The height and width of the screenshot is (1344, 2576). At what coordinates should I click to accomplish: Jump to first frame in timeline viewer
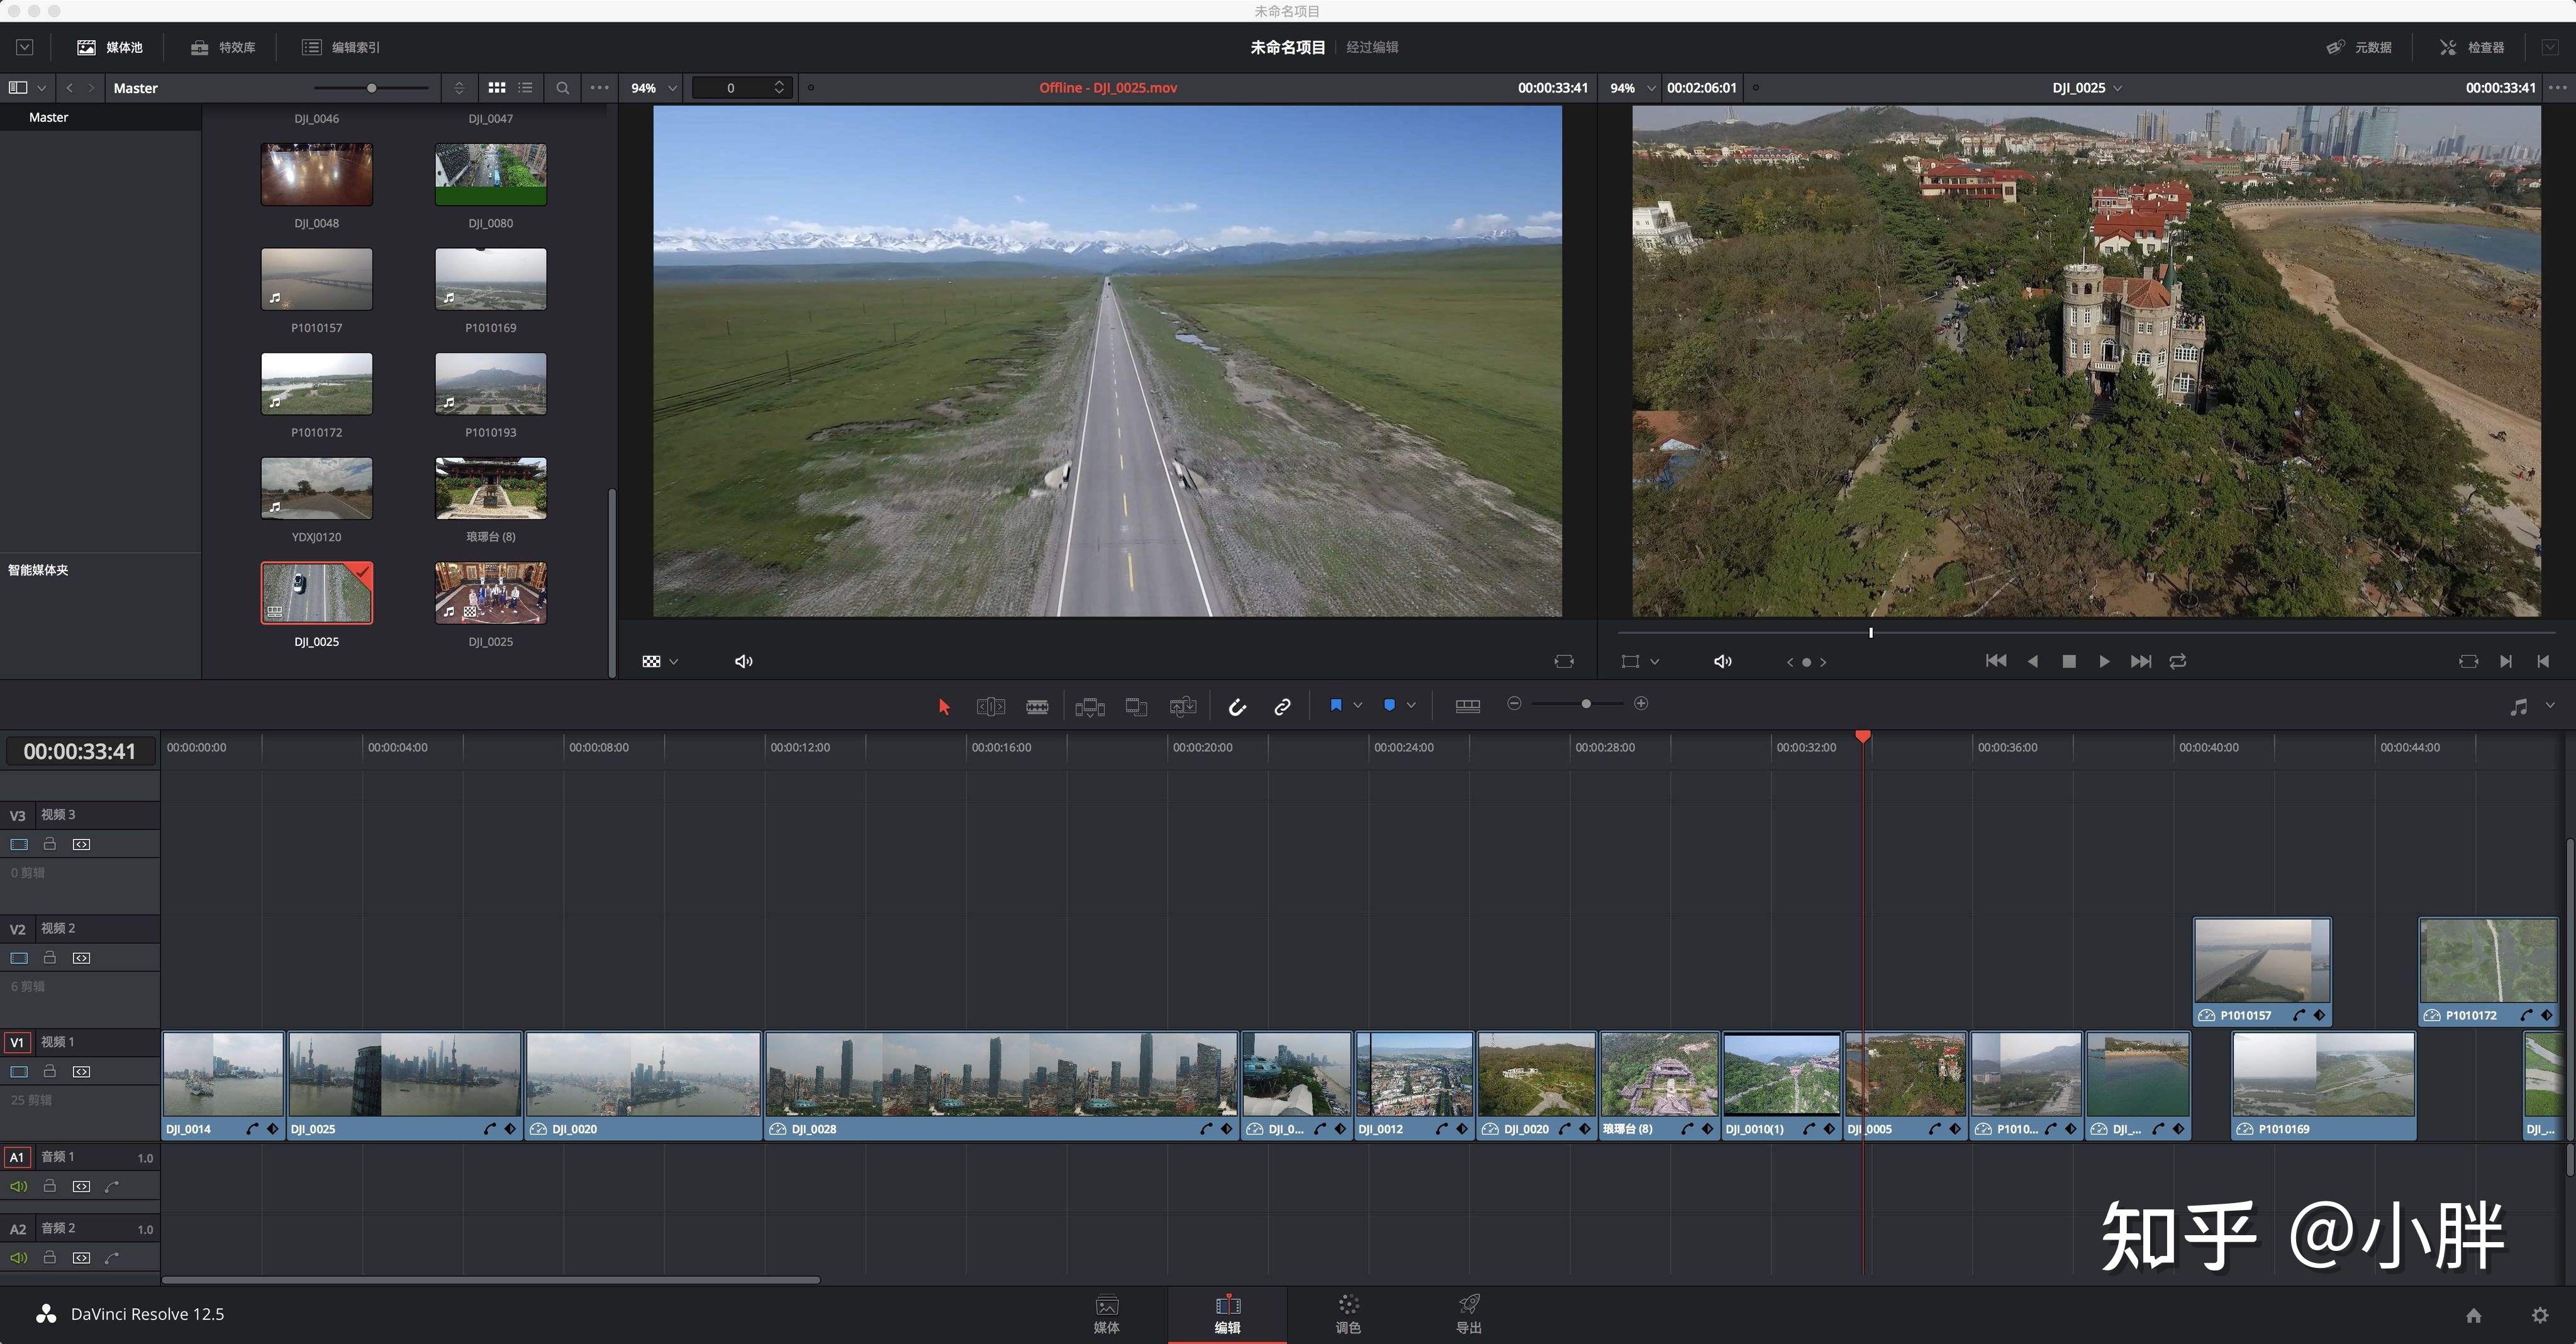tap(1995, 661)
